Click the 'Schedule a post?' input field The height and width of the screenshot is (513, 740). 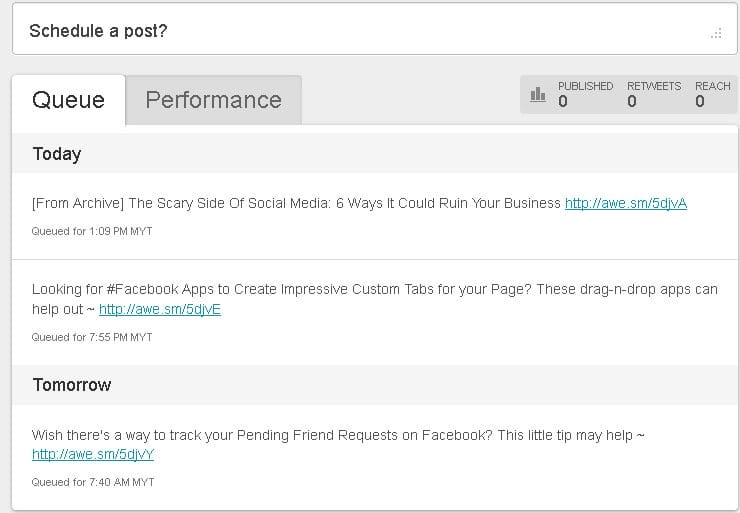coord(360,31)
